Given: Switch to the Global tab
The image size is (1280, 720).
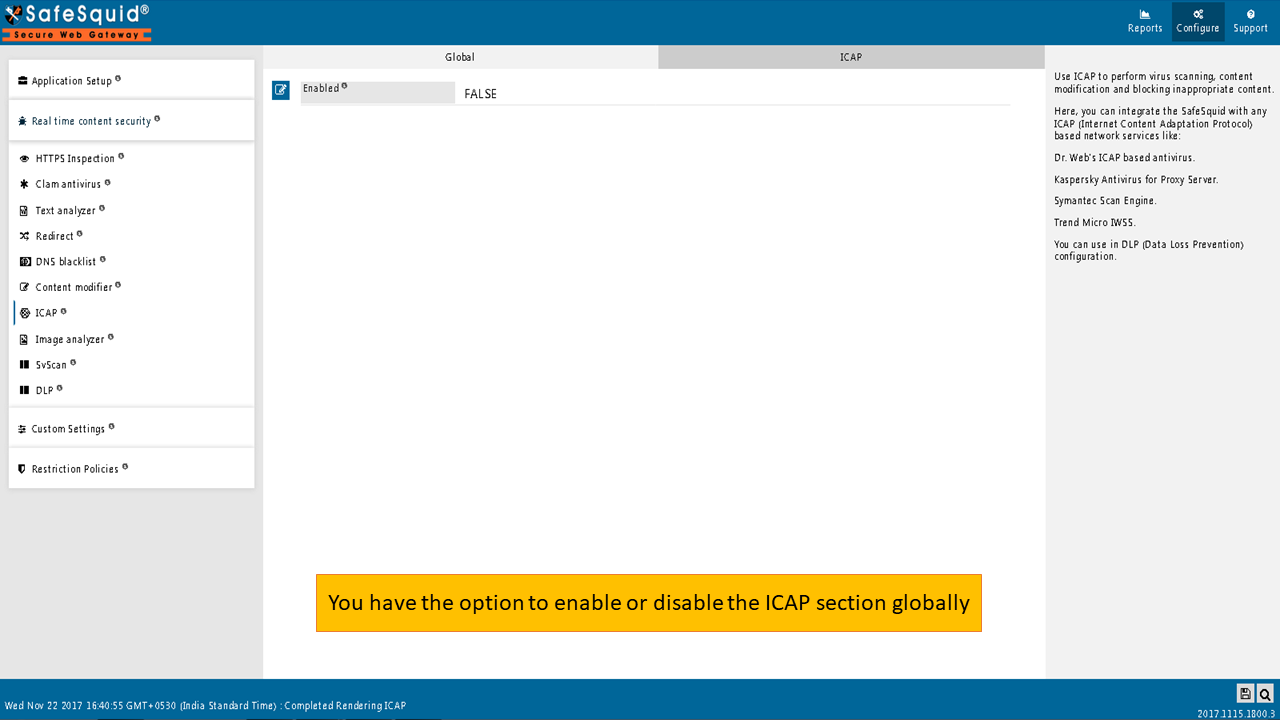Looking at the screenshot, I should point(460,57).
